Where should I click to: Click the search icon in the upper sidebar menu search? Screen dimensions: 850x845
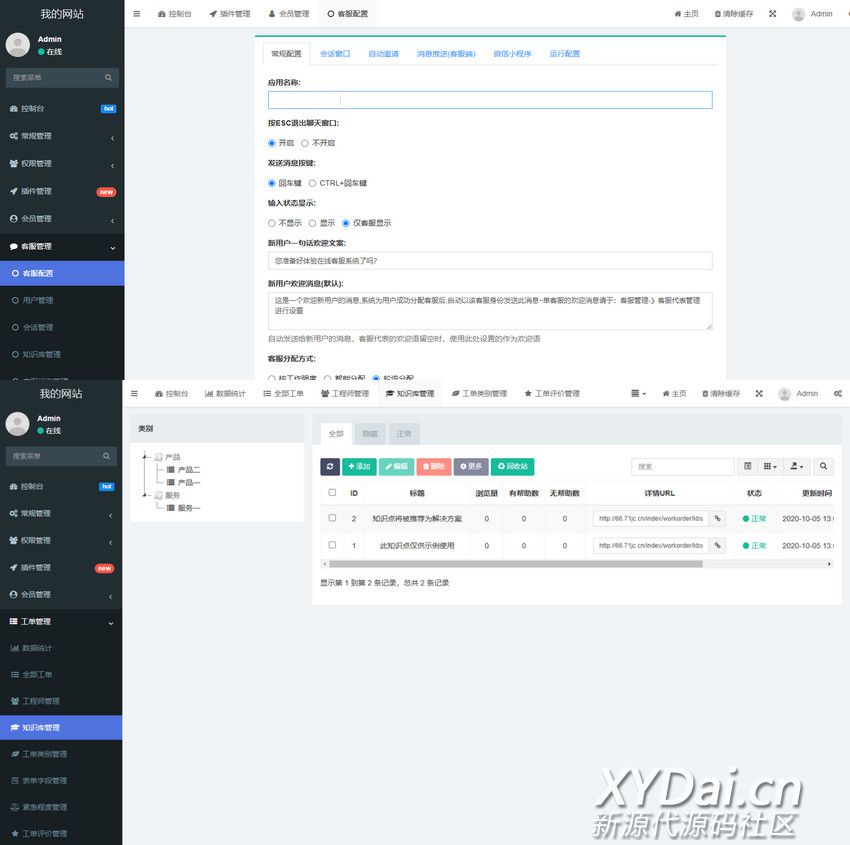click(x=108, y=77)
